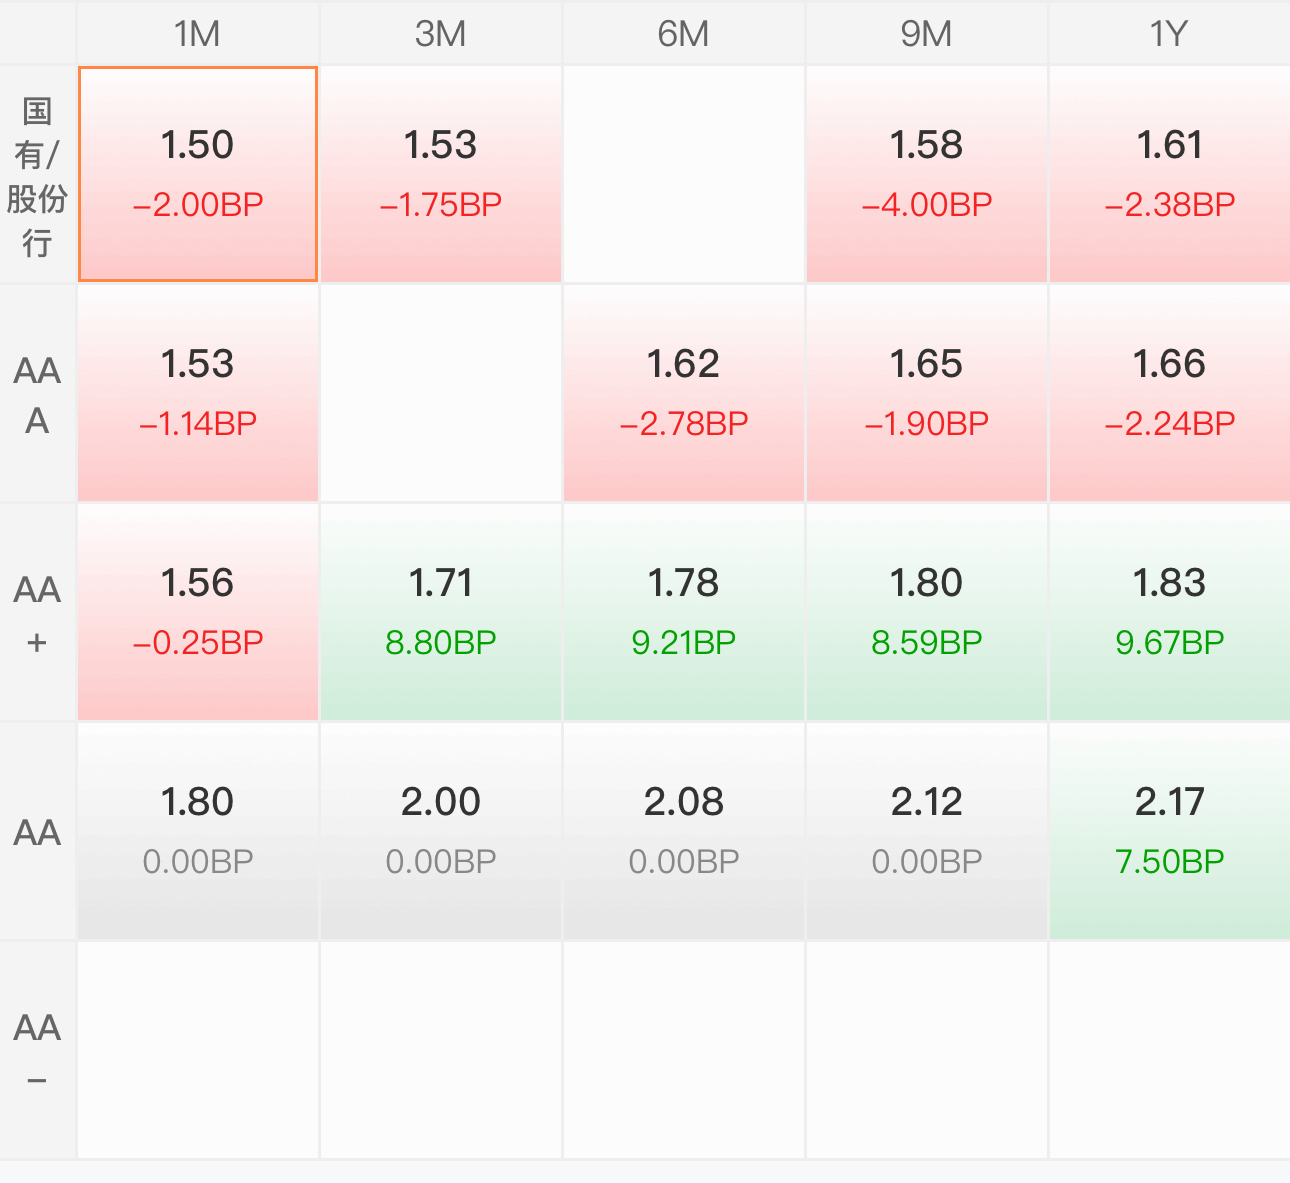This screenshot has height=1183, width=1290.
Task: Open the AAA 6M cell 1.62
Action: click(x=684, y=393)
